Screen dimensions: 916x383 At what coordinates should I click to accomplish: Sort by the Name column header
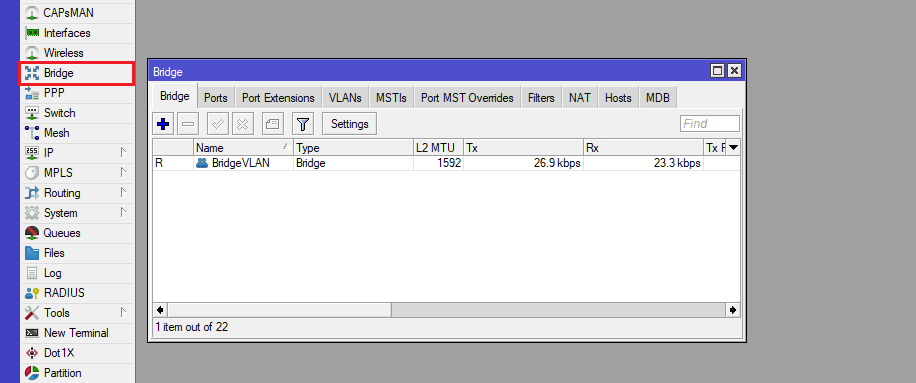(243, 148)
